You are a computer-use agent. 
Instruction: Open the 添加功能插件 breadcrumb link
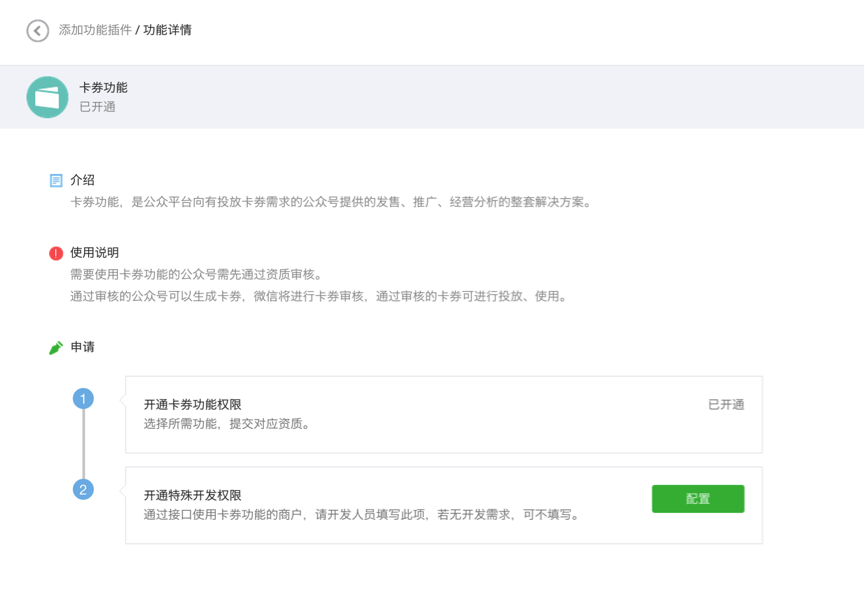click(x=95, y=30)
